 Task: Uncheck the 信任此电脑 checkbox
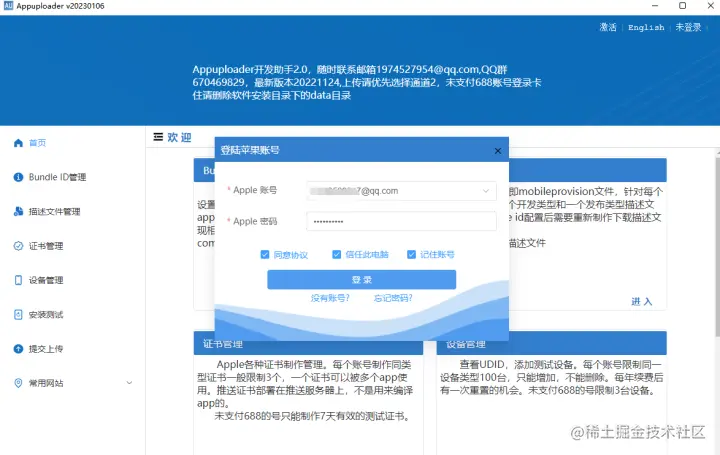(x=337, y=254)
